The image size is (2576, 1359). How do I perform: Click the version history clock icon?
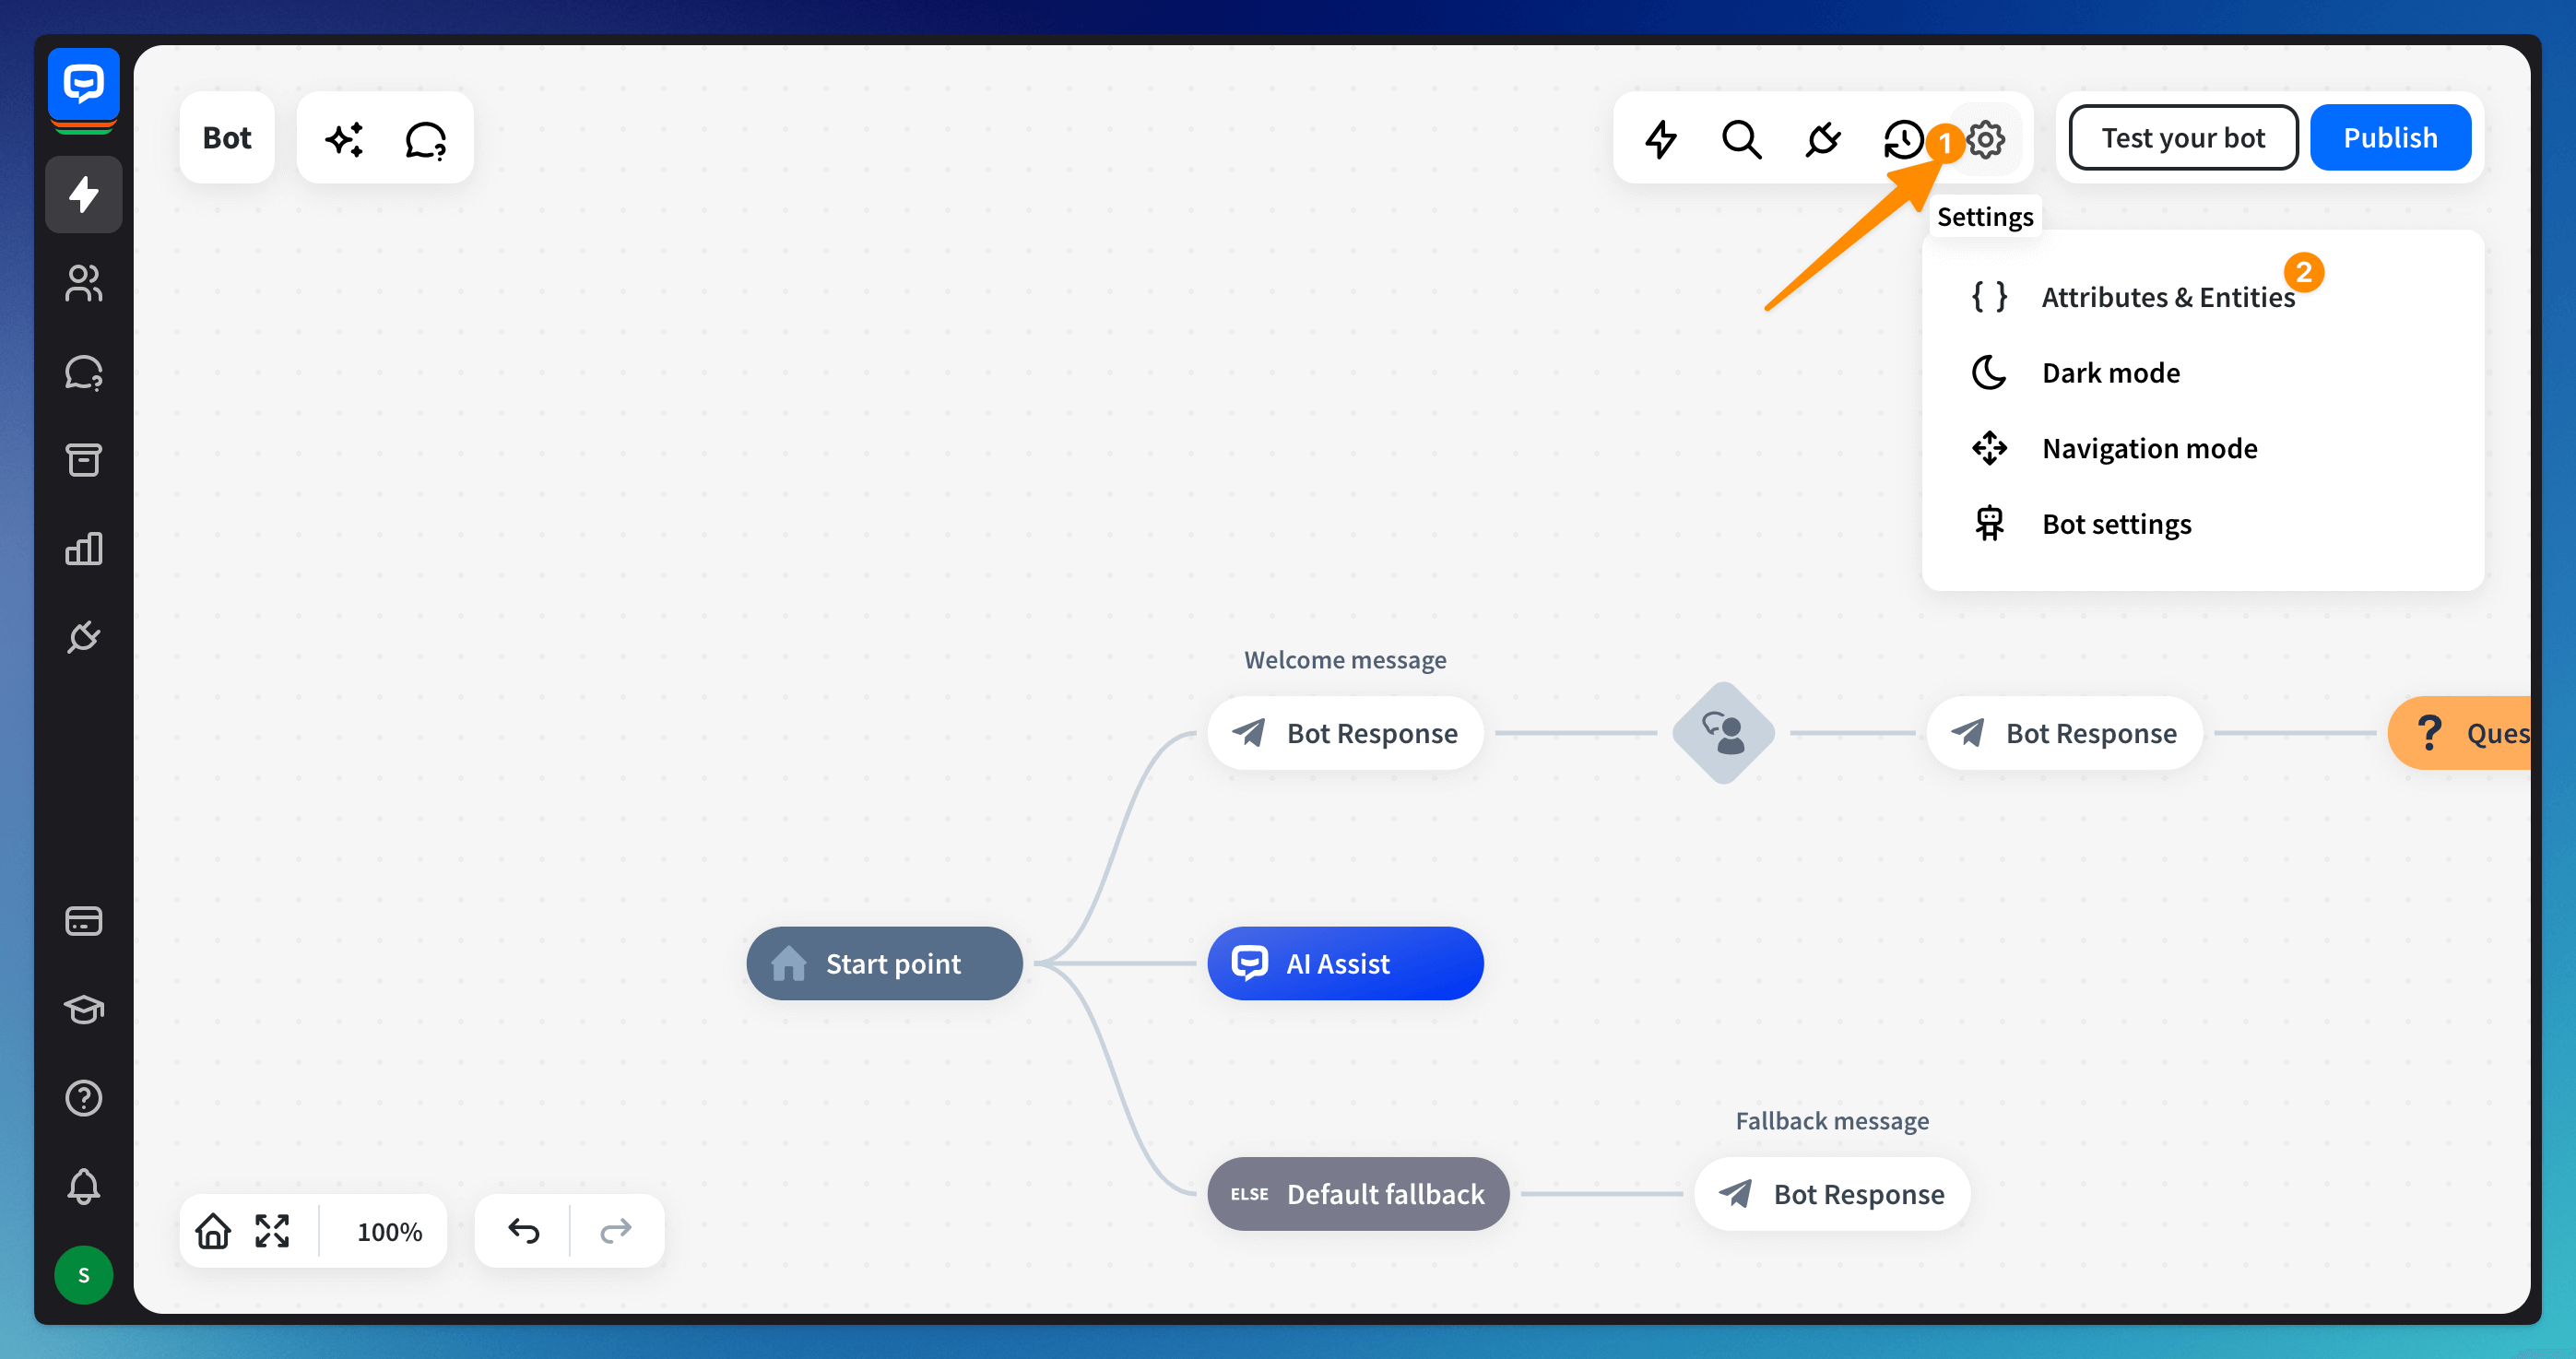[x=1902, y=139]
